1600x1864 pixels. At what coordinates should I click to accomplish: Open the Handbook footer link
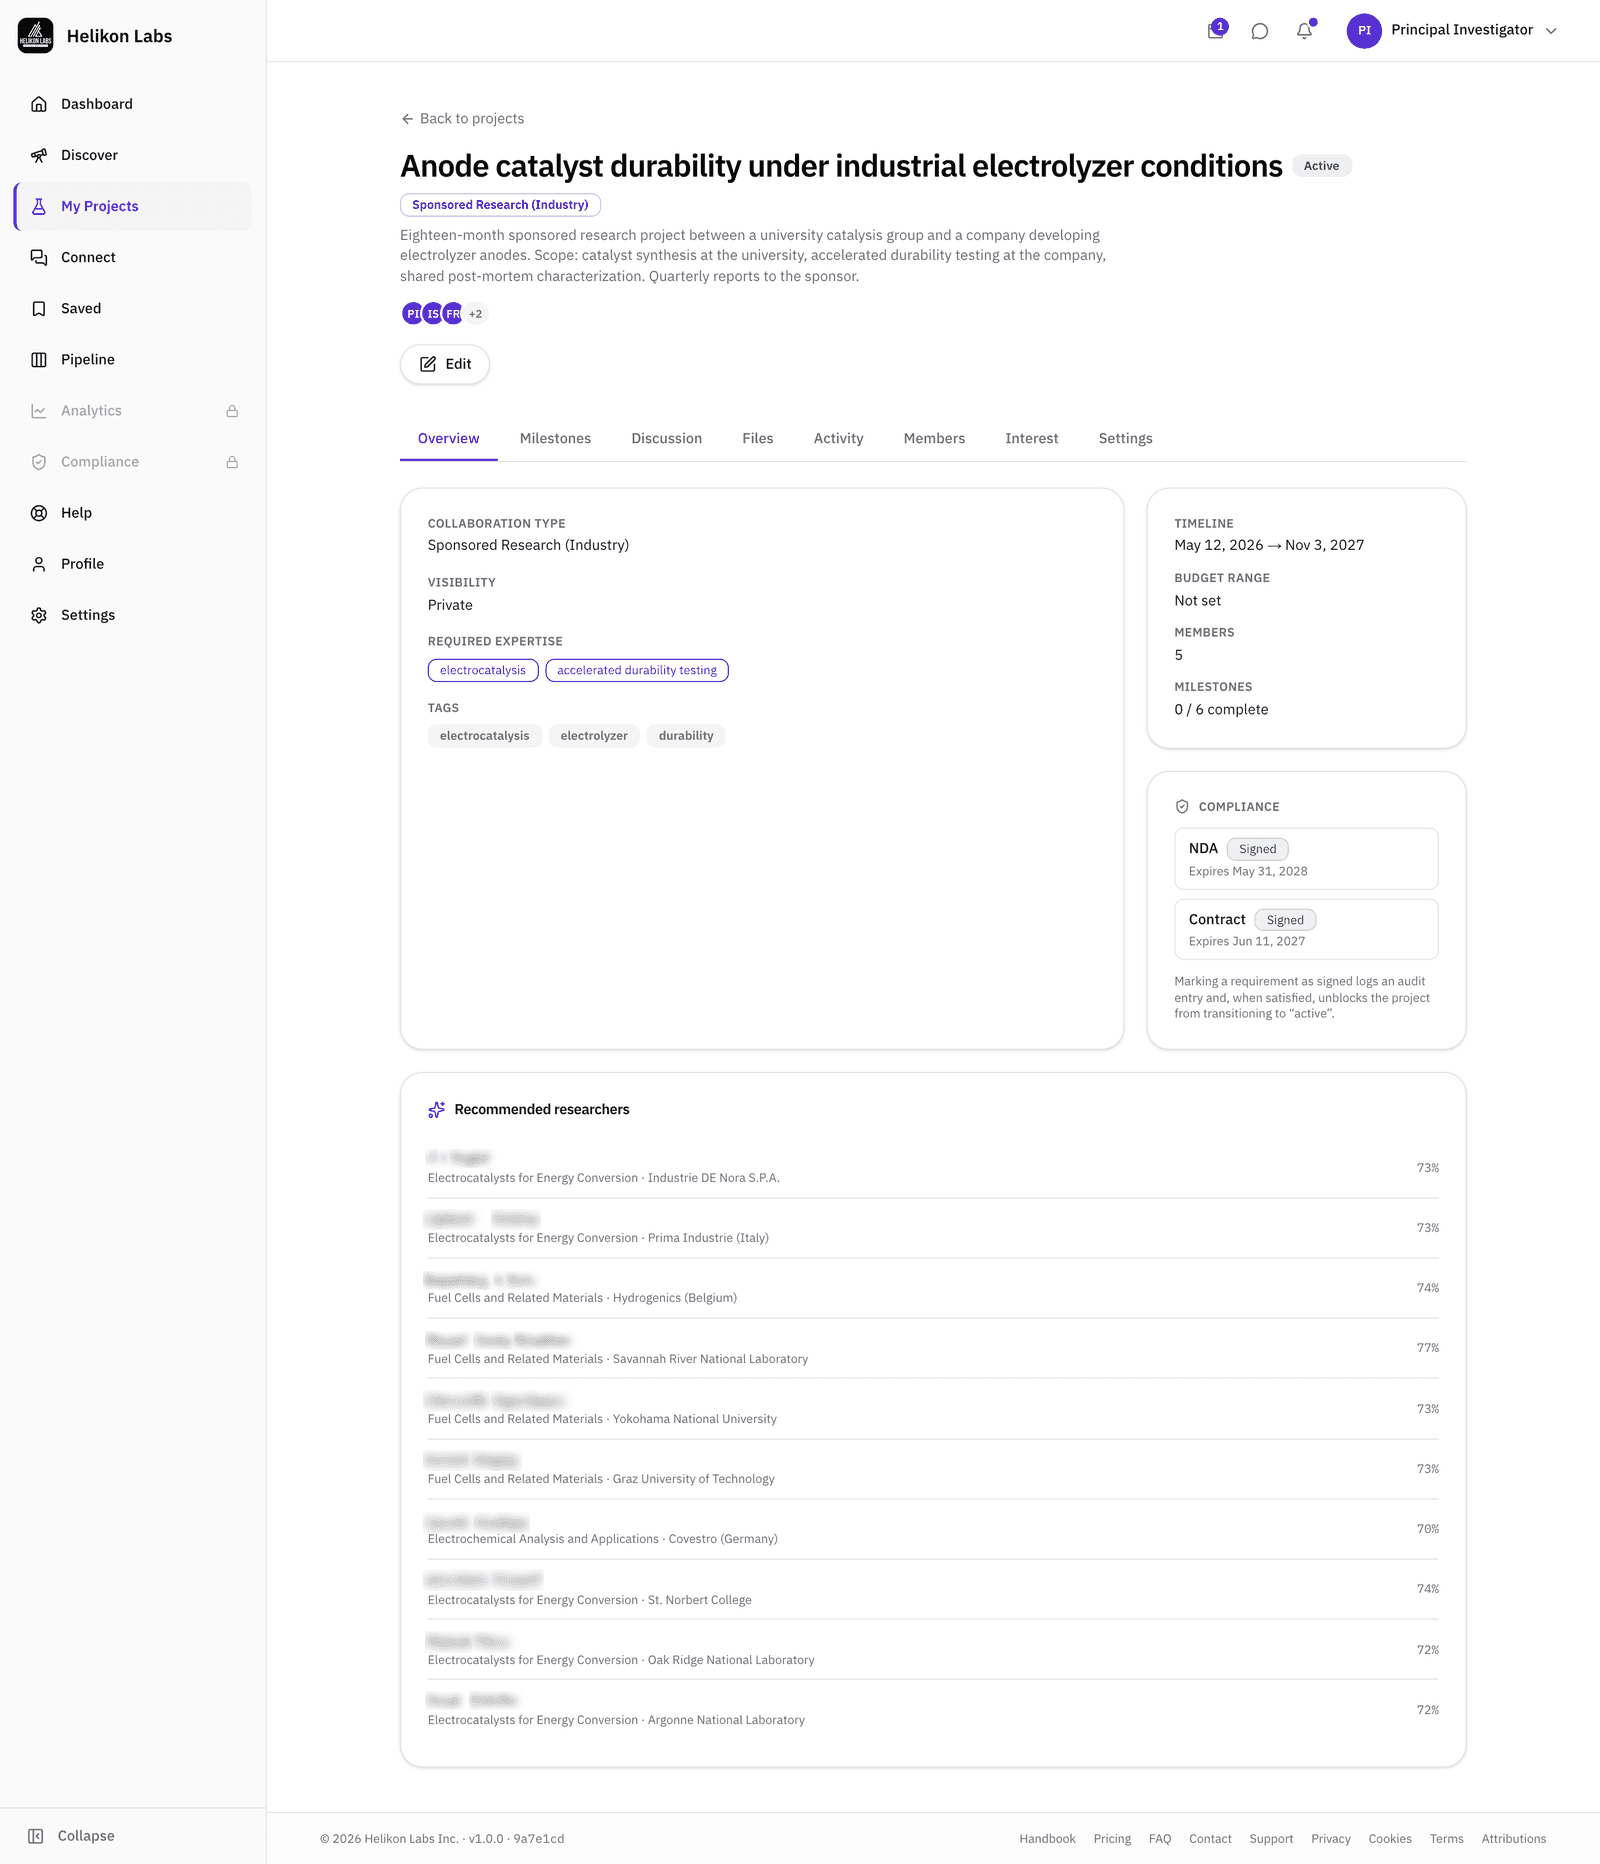point(1047,1839)
